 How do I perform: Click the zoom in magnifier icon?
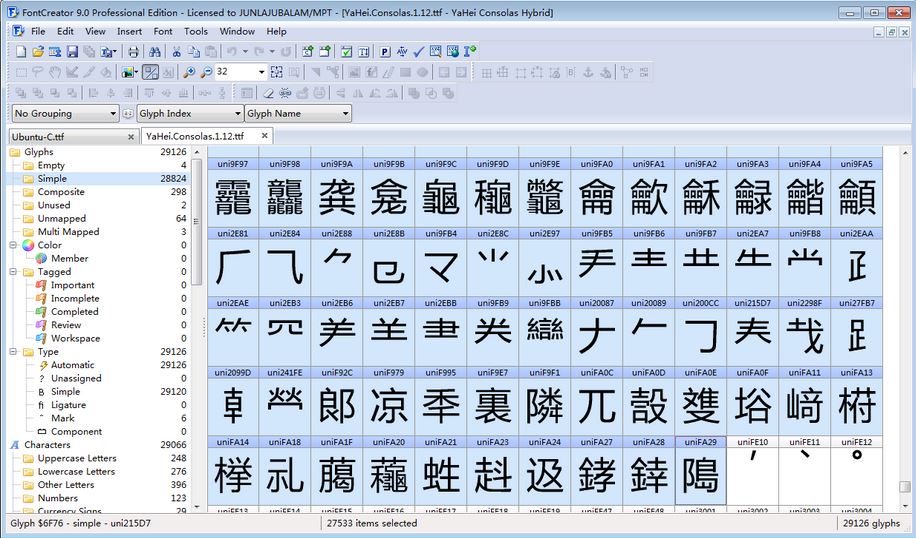point(189,72)
